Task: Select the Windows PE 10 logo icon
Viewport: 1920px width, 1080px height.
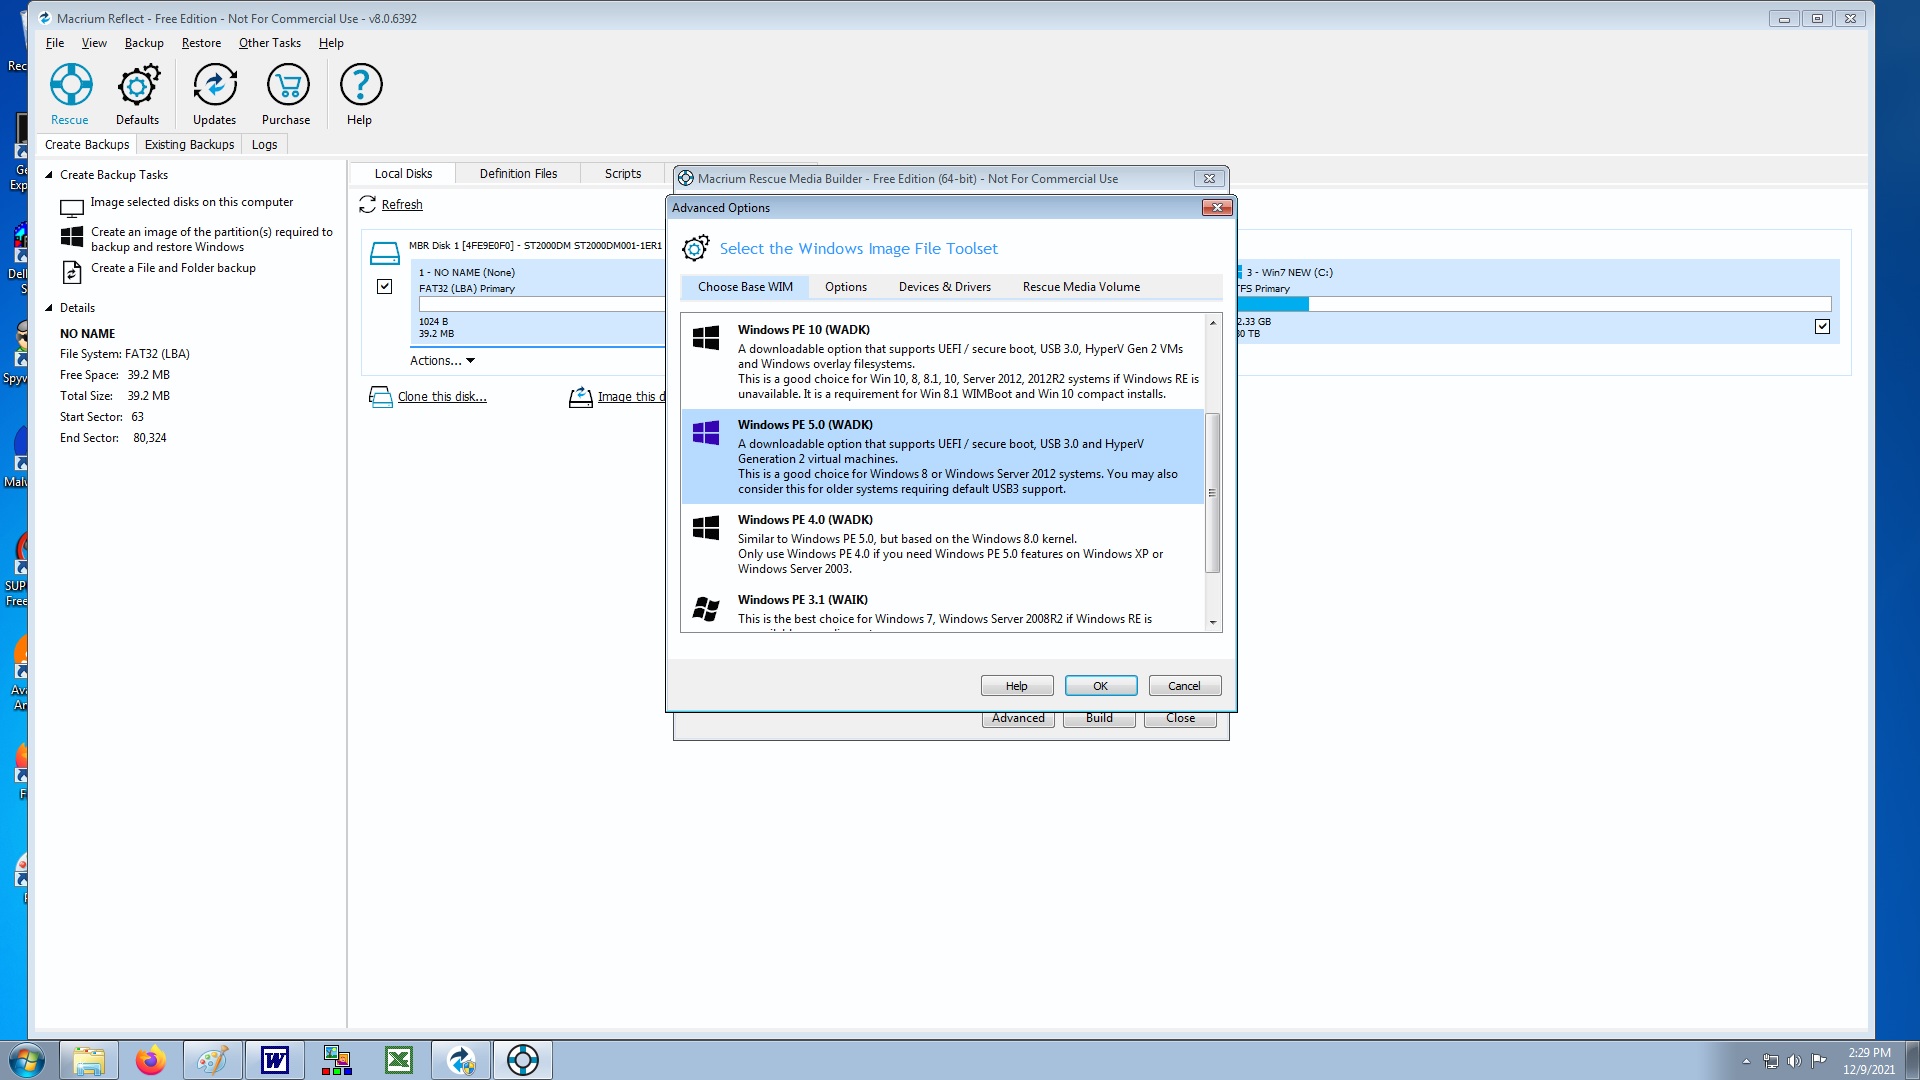Action: click(706, 338)
